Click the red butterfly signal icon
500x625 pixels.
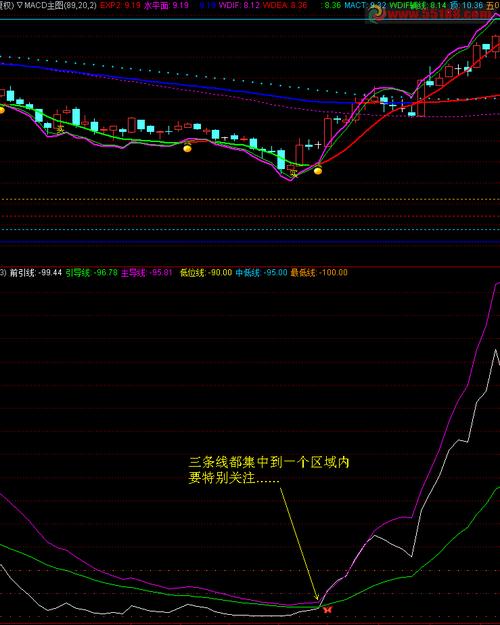pyautogui.click(x=327, y=609)
